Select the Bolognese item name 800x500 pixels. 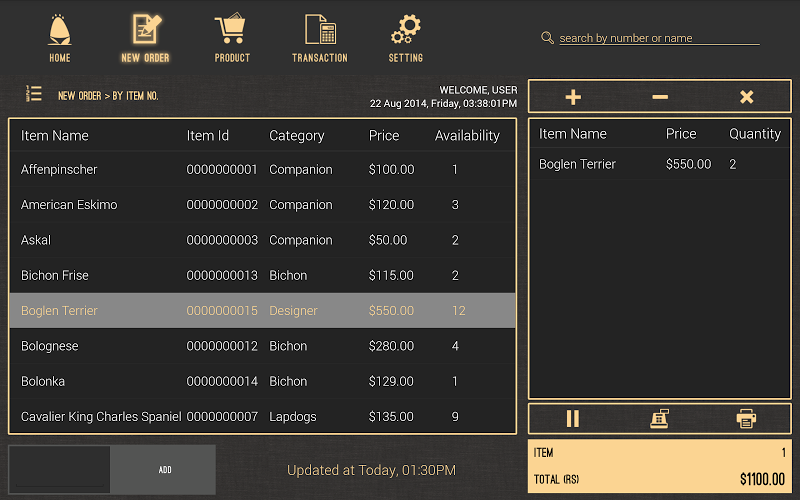pyautogui.click(x=49, y=346)
